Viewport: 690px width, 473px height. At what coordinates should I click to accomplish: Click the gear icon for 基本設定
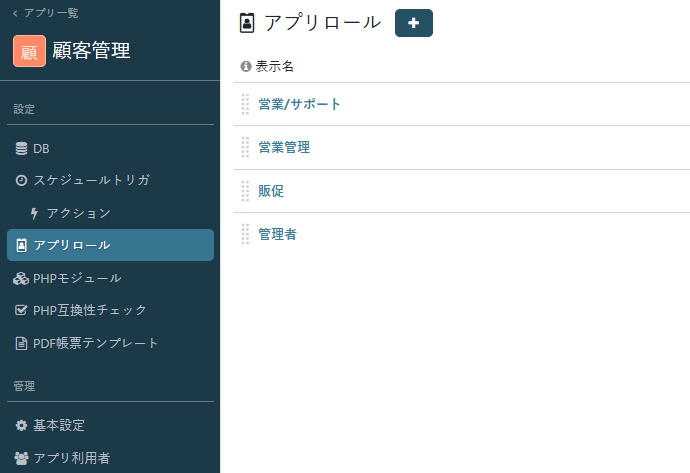(21, 425)
